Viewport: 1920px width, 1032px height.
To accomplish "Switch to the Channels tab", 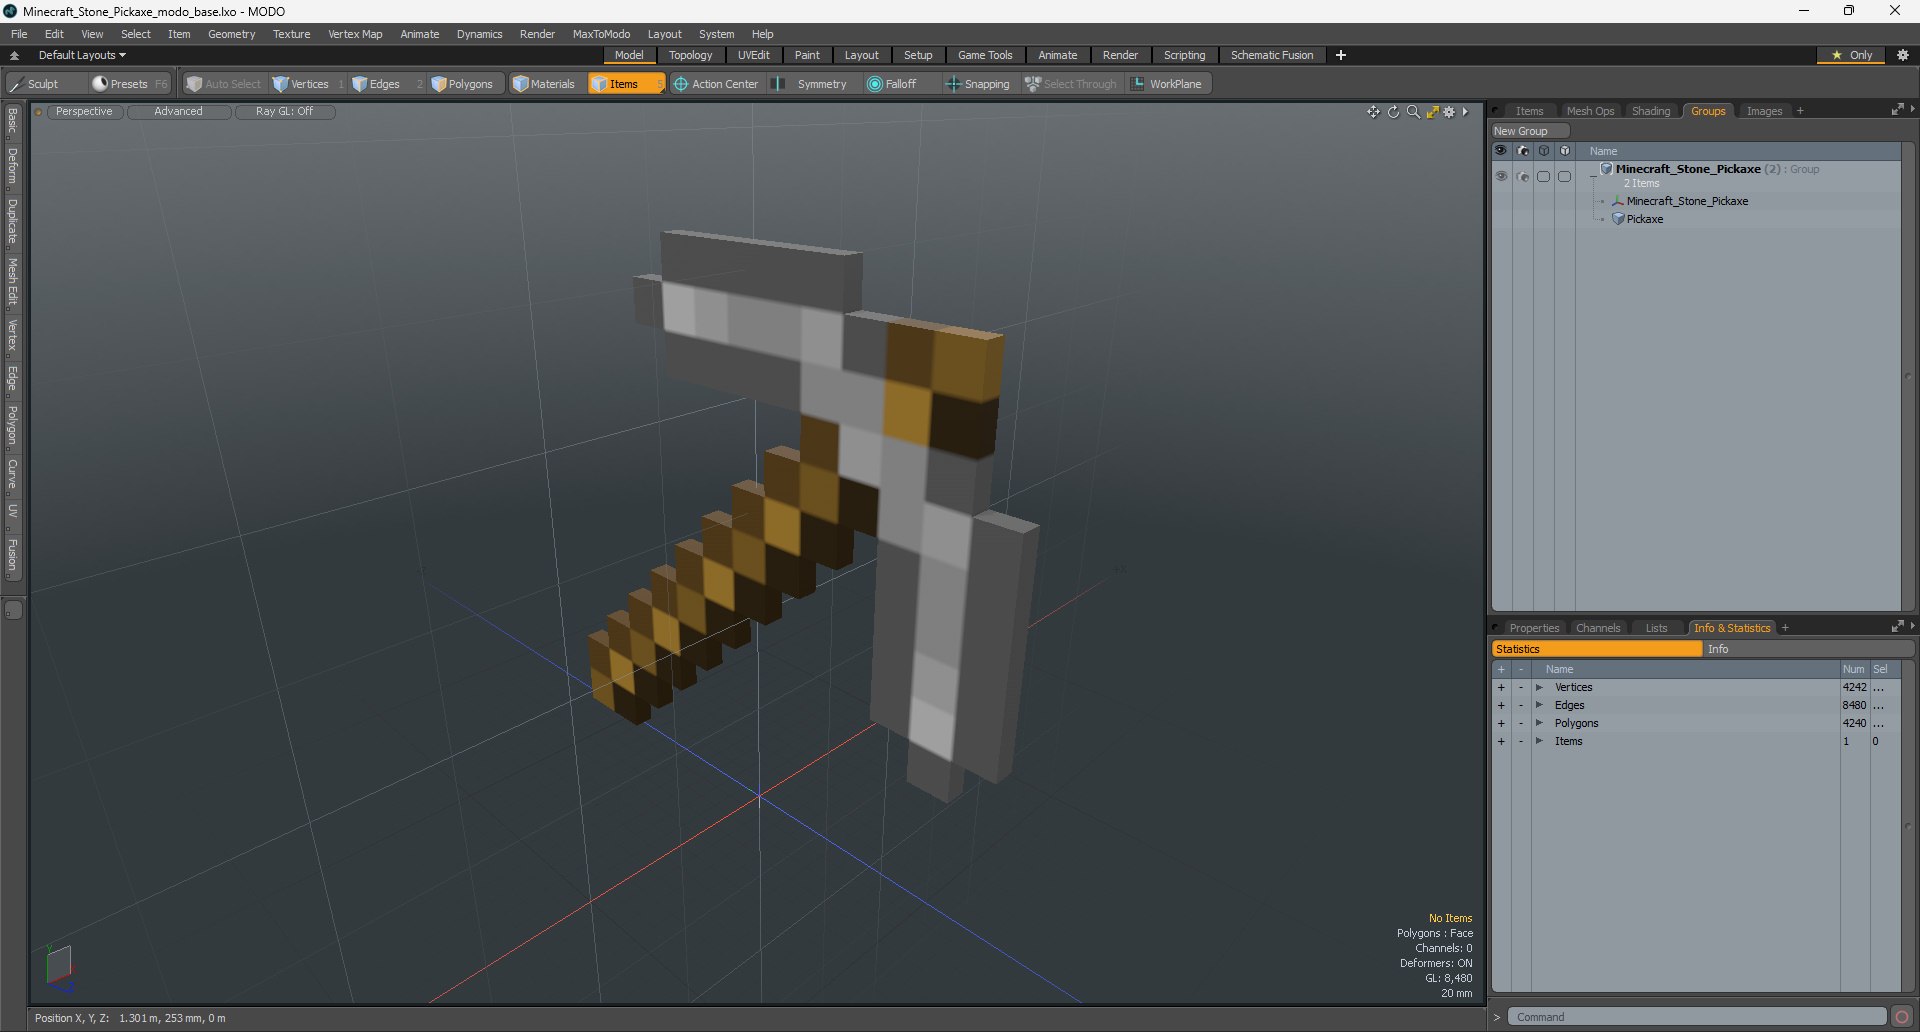I will (x=1597, y=628).
